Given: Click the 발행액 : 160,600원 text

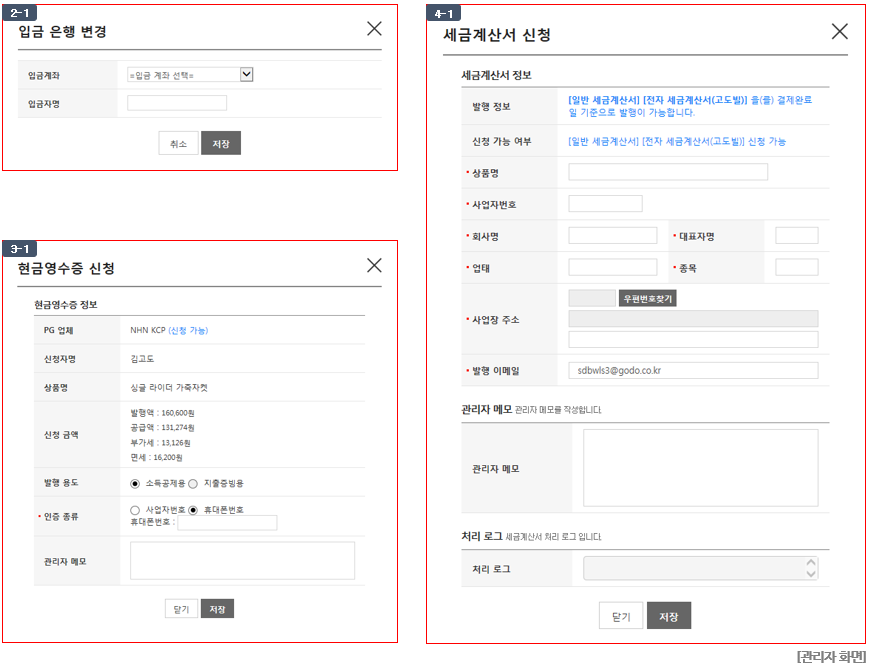Looking at the screenshot, I should click(162, 413).
